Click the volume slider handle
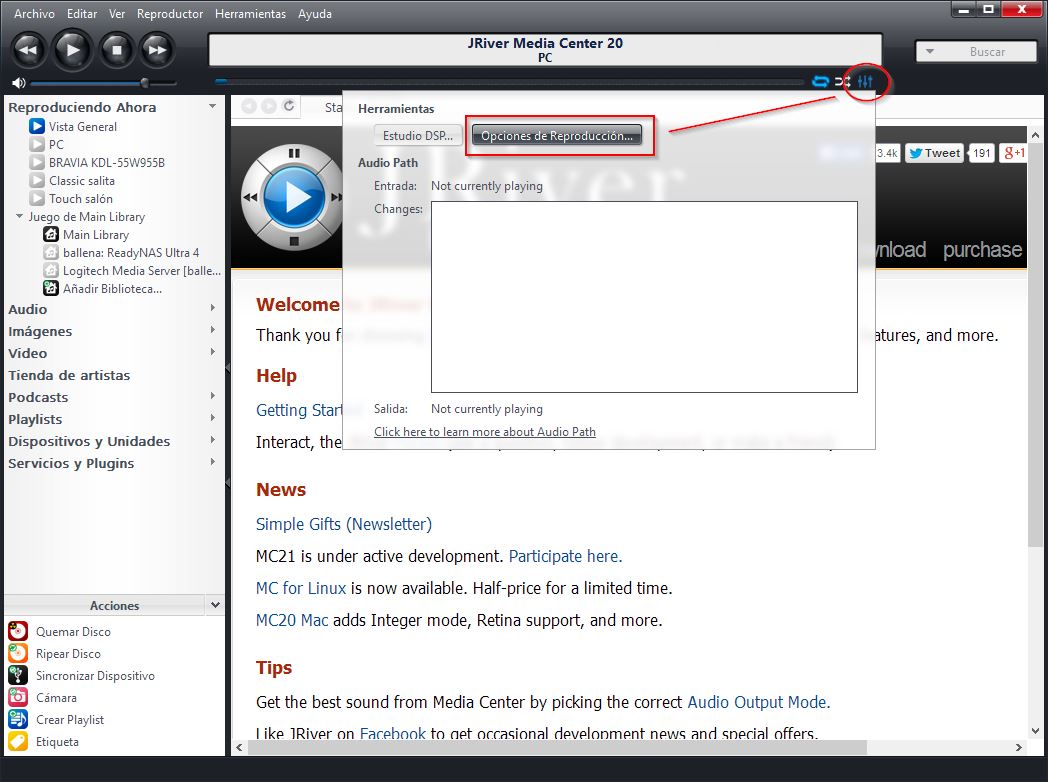The width and height of the screenshot is (1048, 782). pos(145,83)
